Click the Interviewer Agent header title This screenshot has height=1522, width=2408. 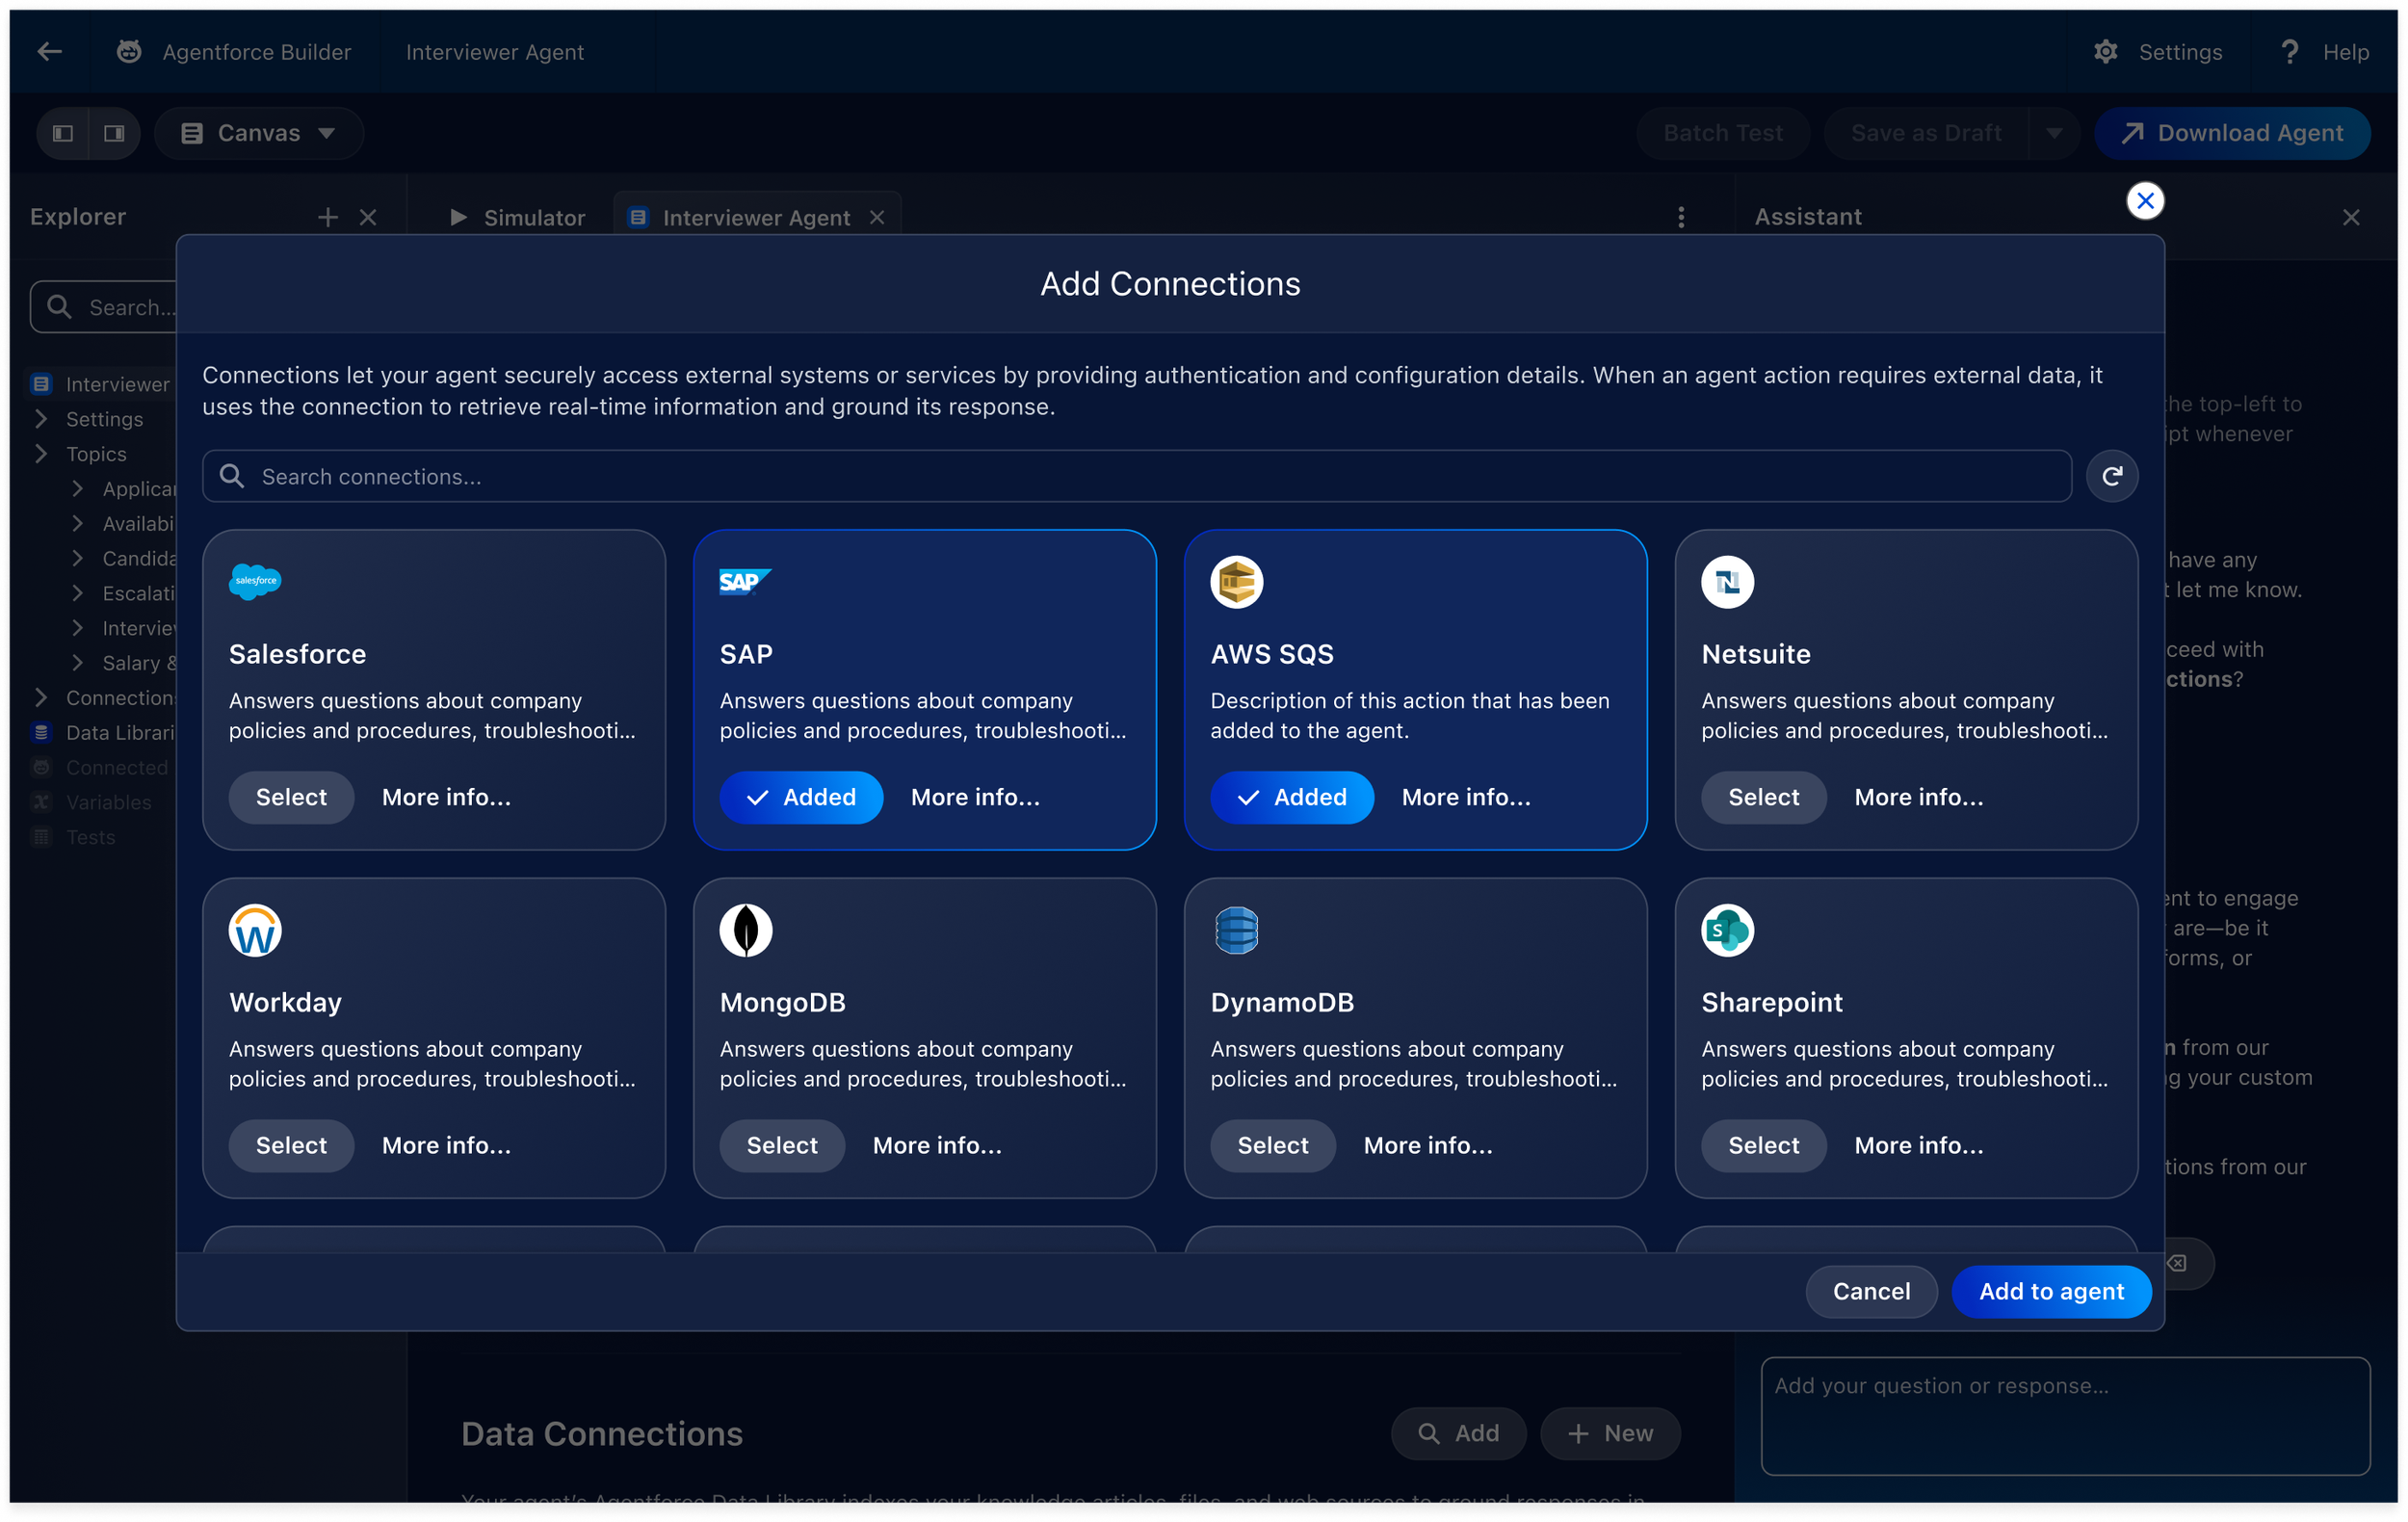(x=494, y=52)
